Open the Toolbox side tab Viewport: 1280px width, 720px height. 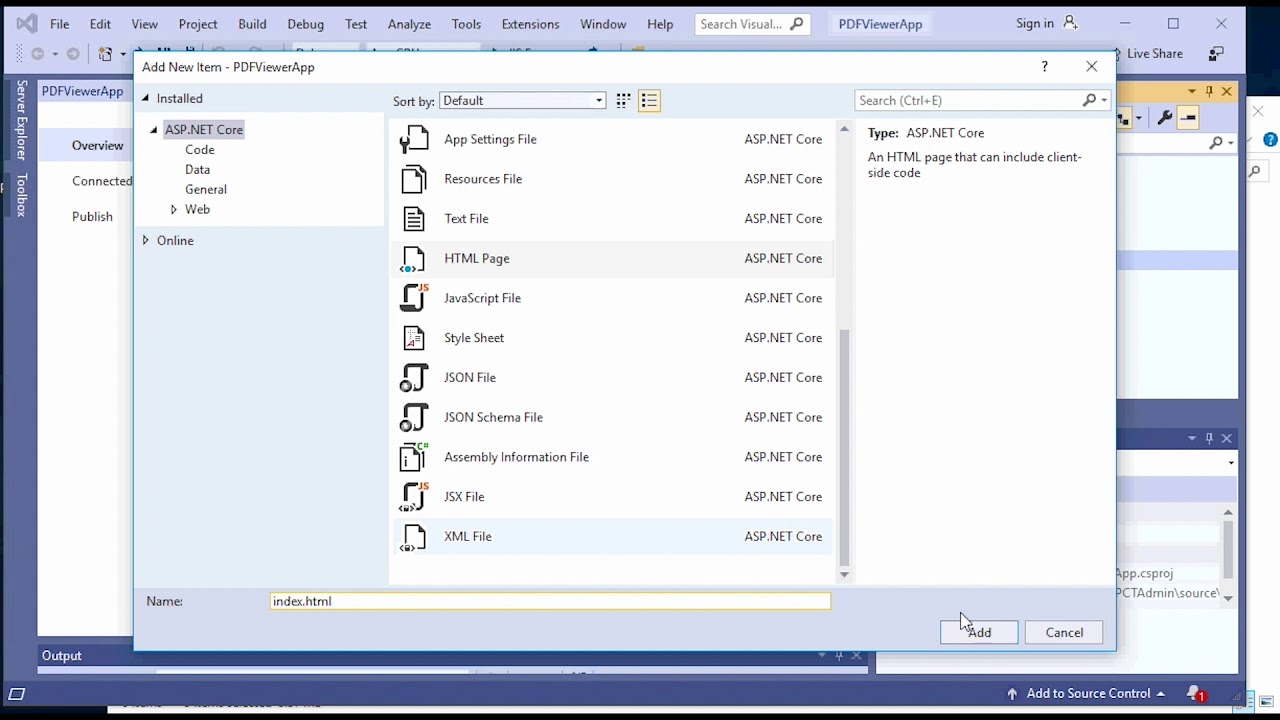coord(21,195)
